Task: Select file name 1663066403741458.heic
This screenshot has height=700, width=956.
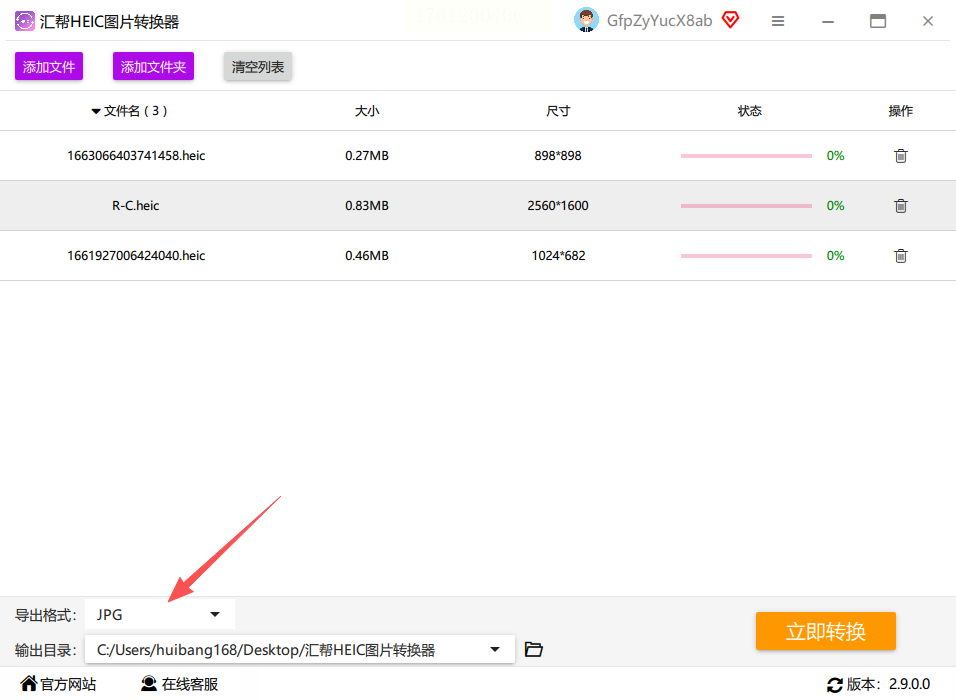Action: coord(136,155)
